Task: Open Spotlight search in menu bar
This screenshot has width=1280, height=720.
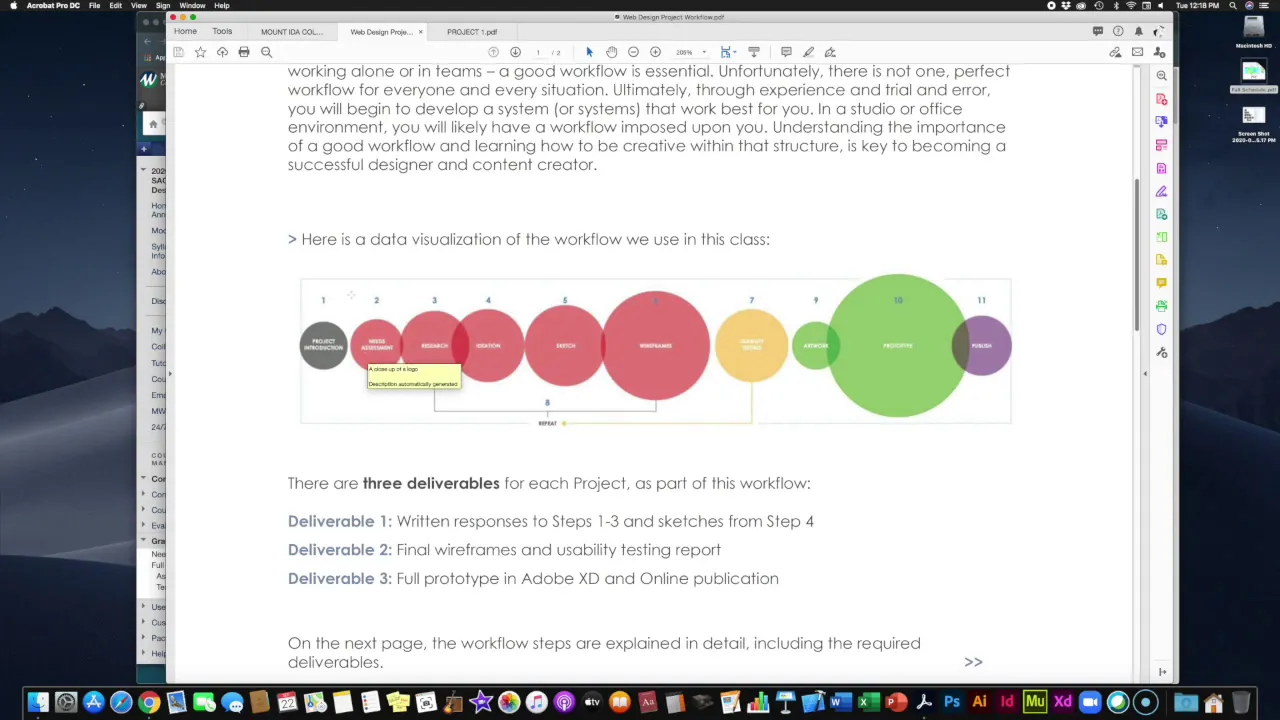Action: click(x=1233, y=5)
